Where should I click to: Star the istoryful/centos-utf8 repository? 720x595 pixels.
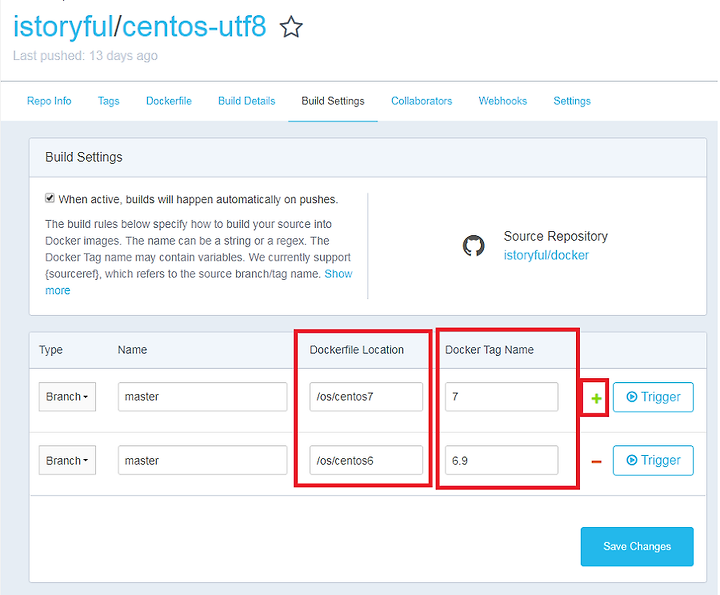tap(291, 27)
